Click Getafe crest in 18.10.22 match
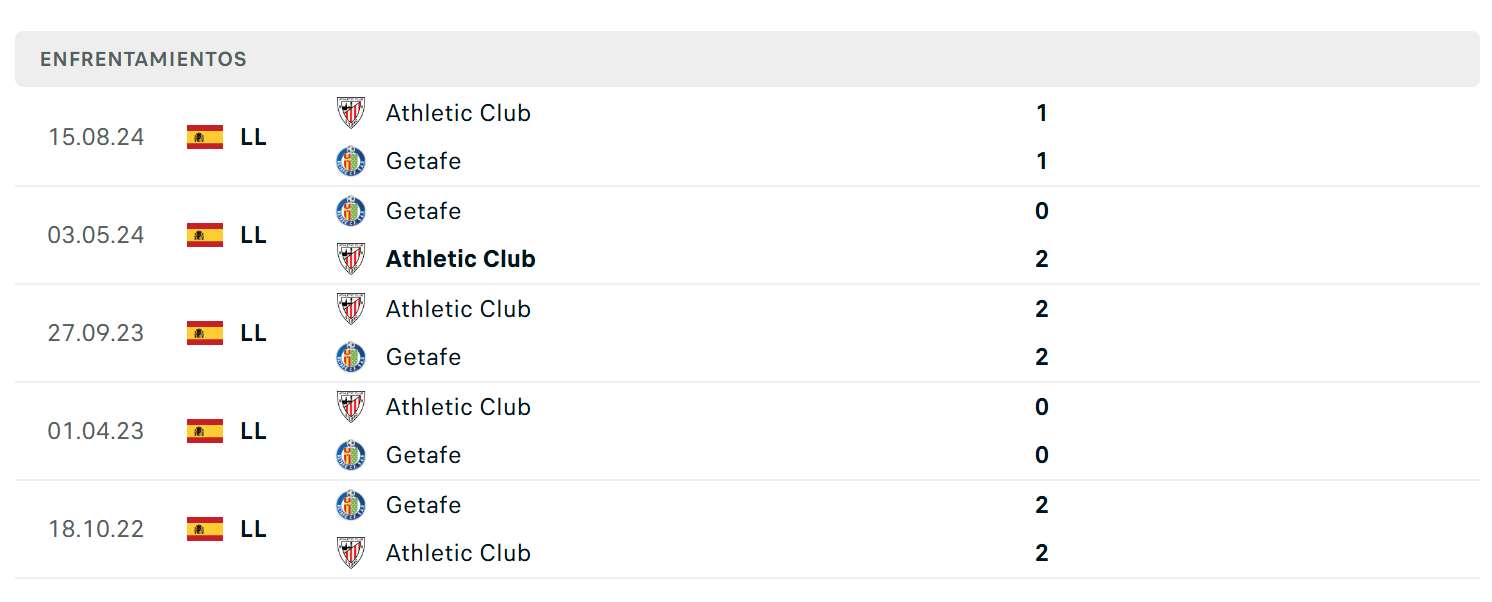 (351, 505)
